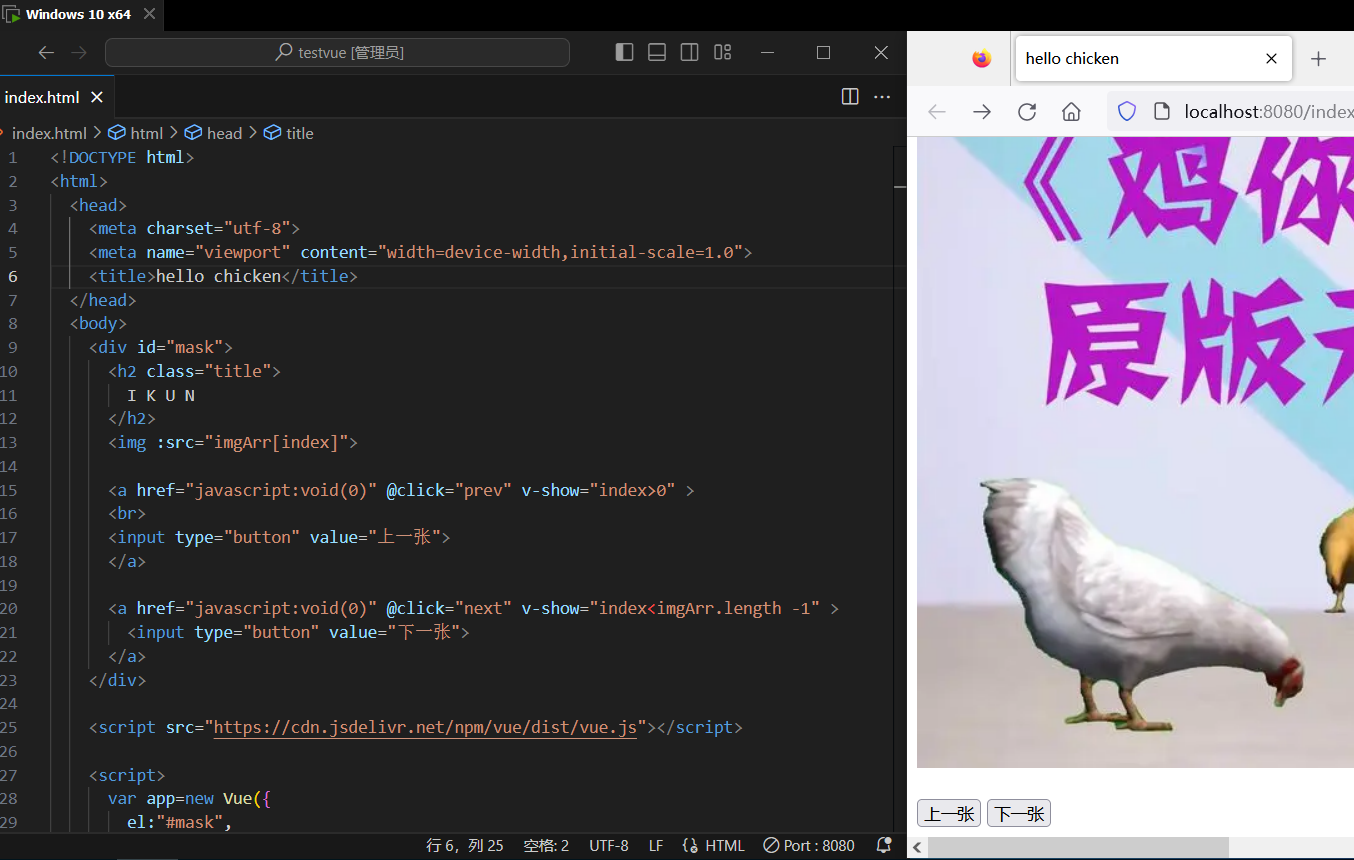Go back in VS Code navigation history
1354x860 pixels.
point(46,52)
